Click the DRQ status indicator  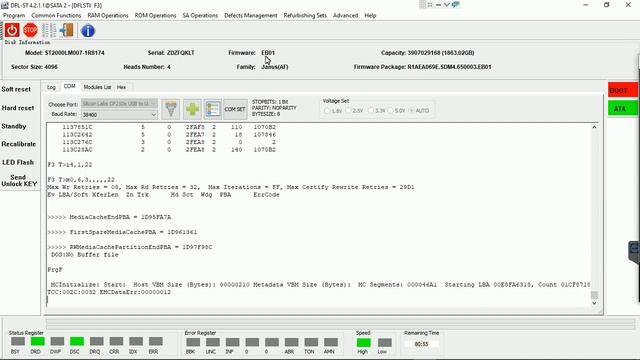(96, 341)
